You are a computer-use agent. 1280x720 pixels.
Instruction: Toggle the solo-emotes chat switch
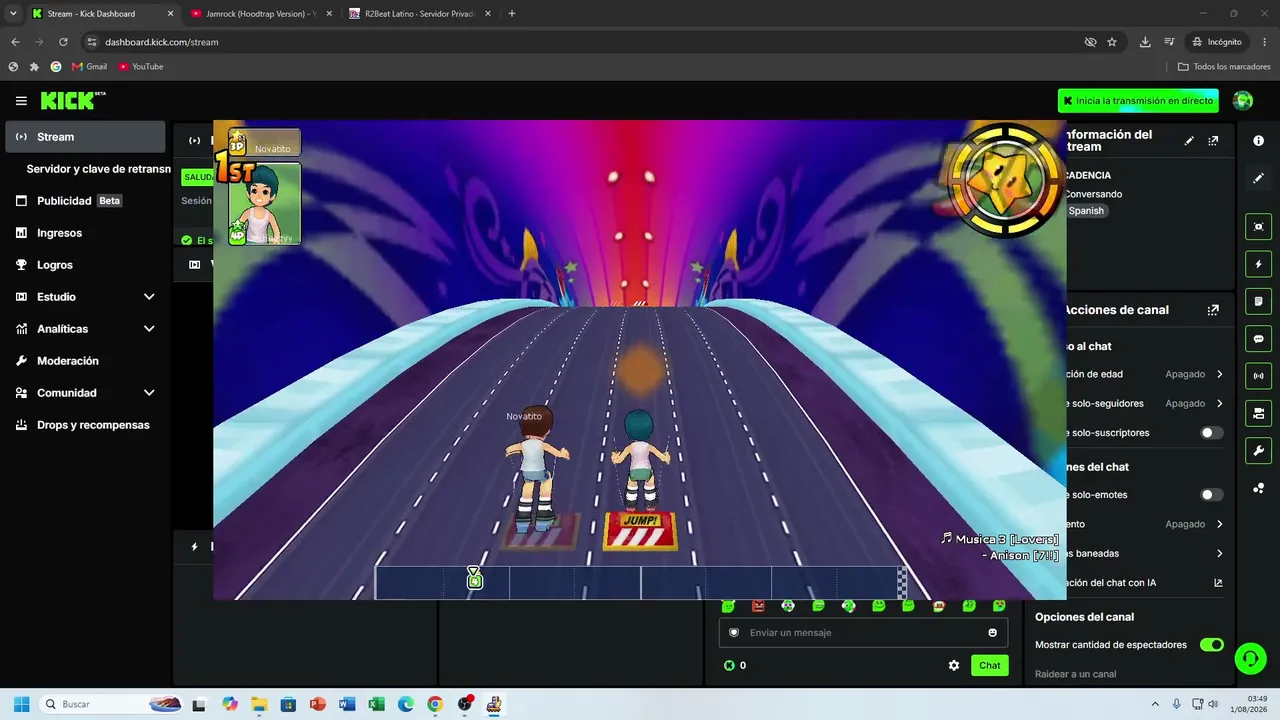pos(1211,495)
